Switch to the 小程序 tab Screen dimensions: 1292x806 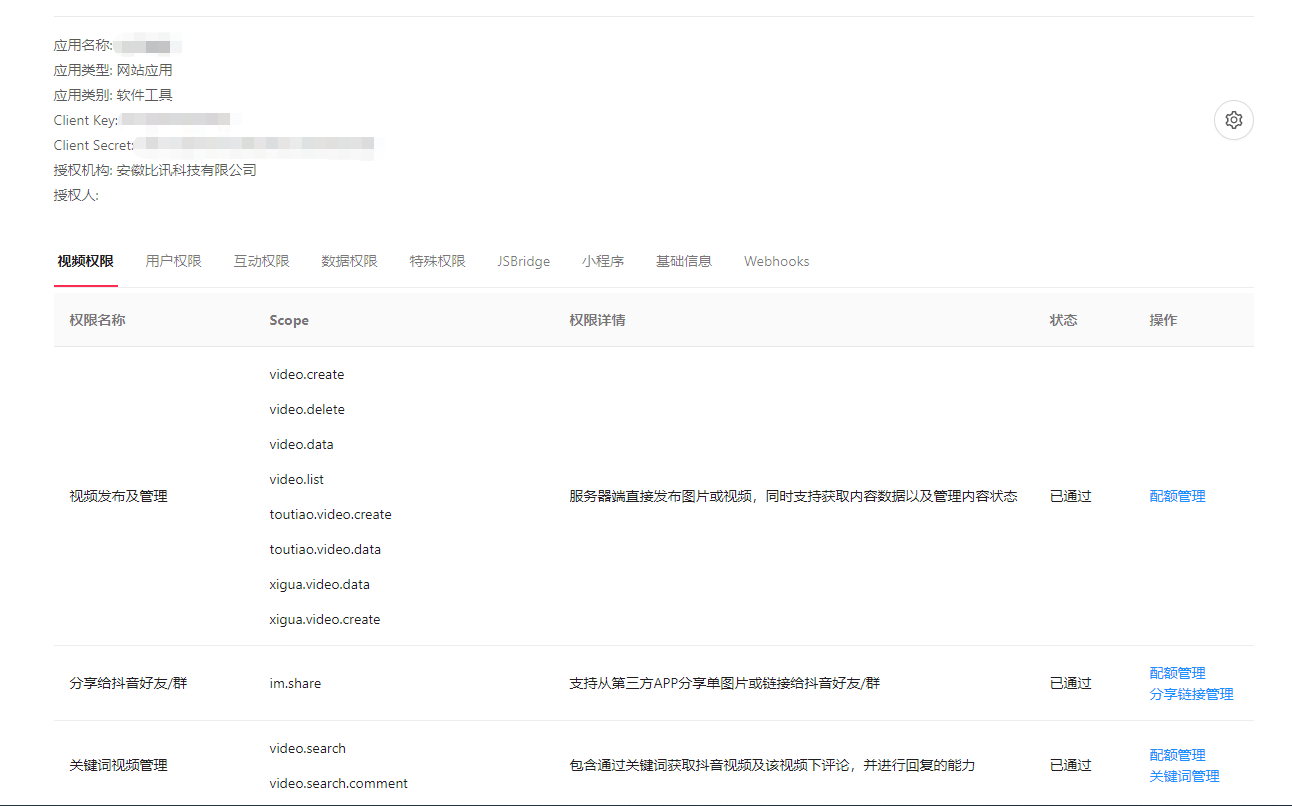pos(603,261)
